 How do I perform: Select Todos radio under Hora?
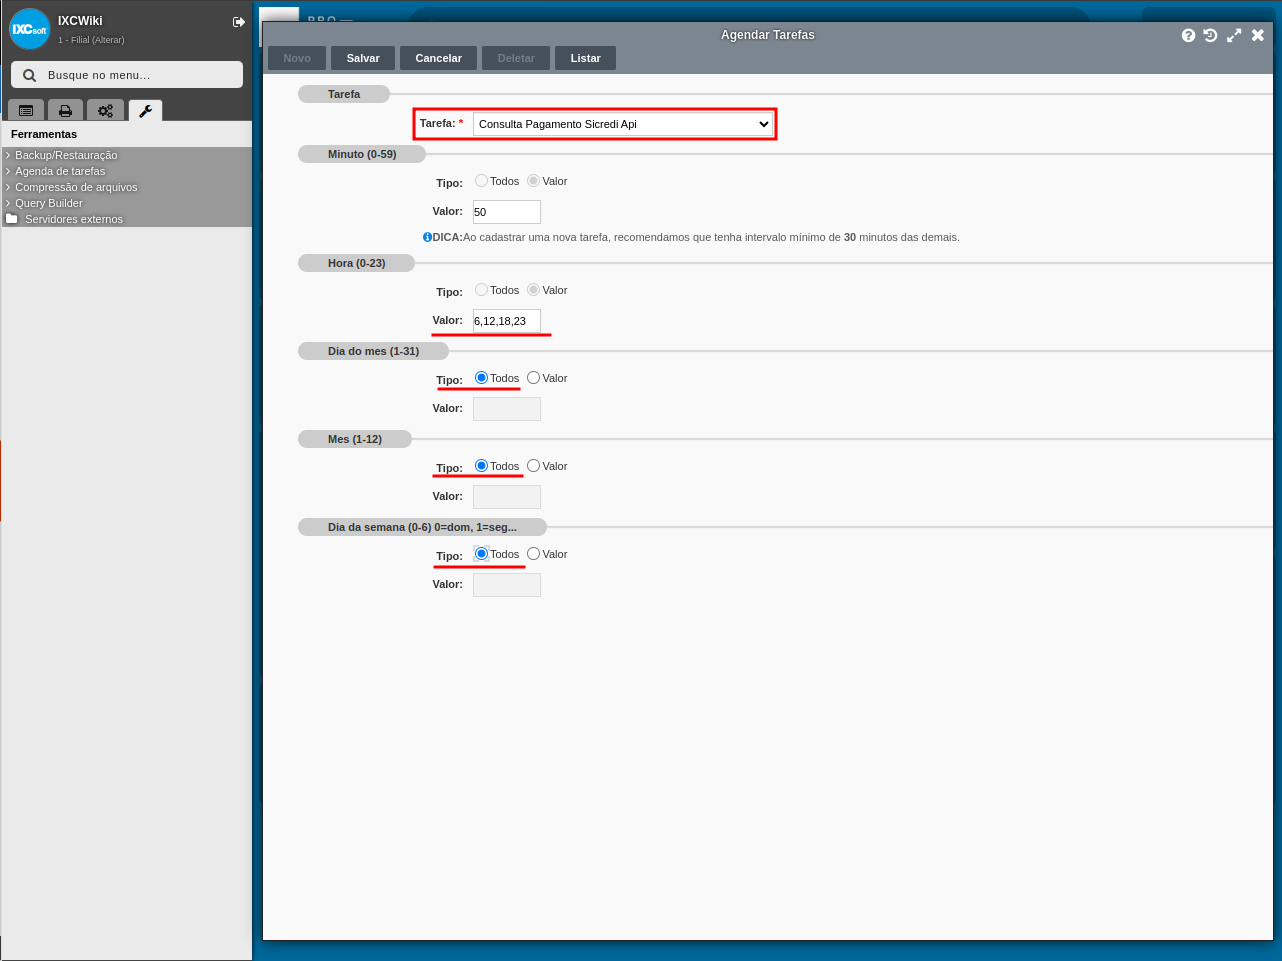click(481, 290)
